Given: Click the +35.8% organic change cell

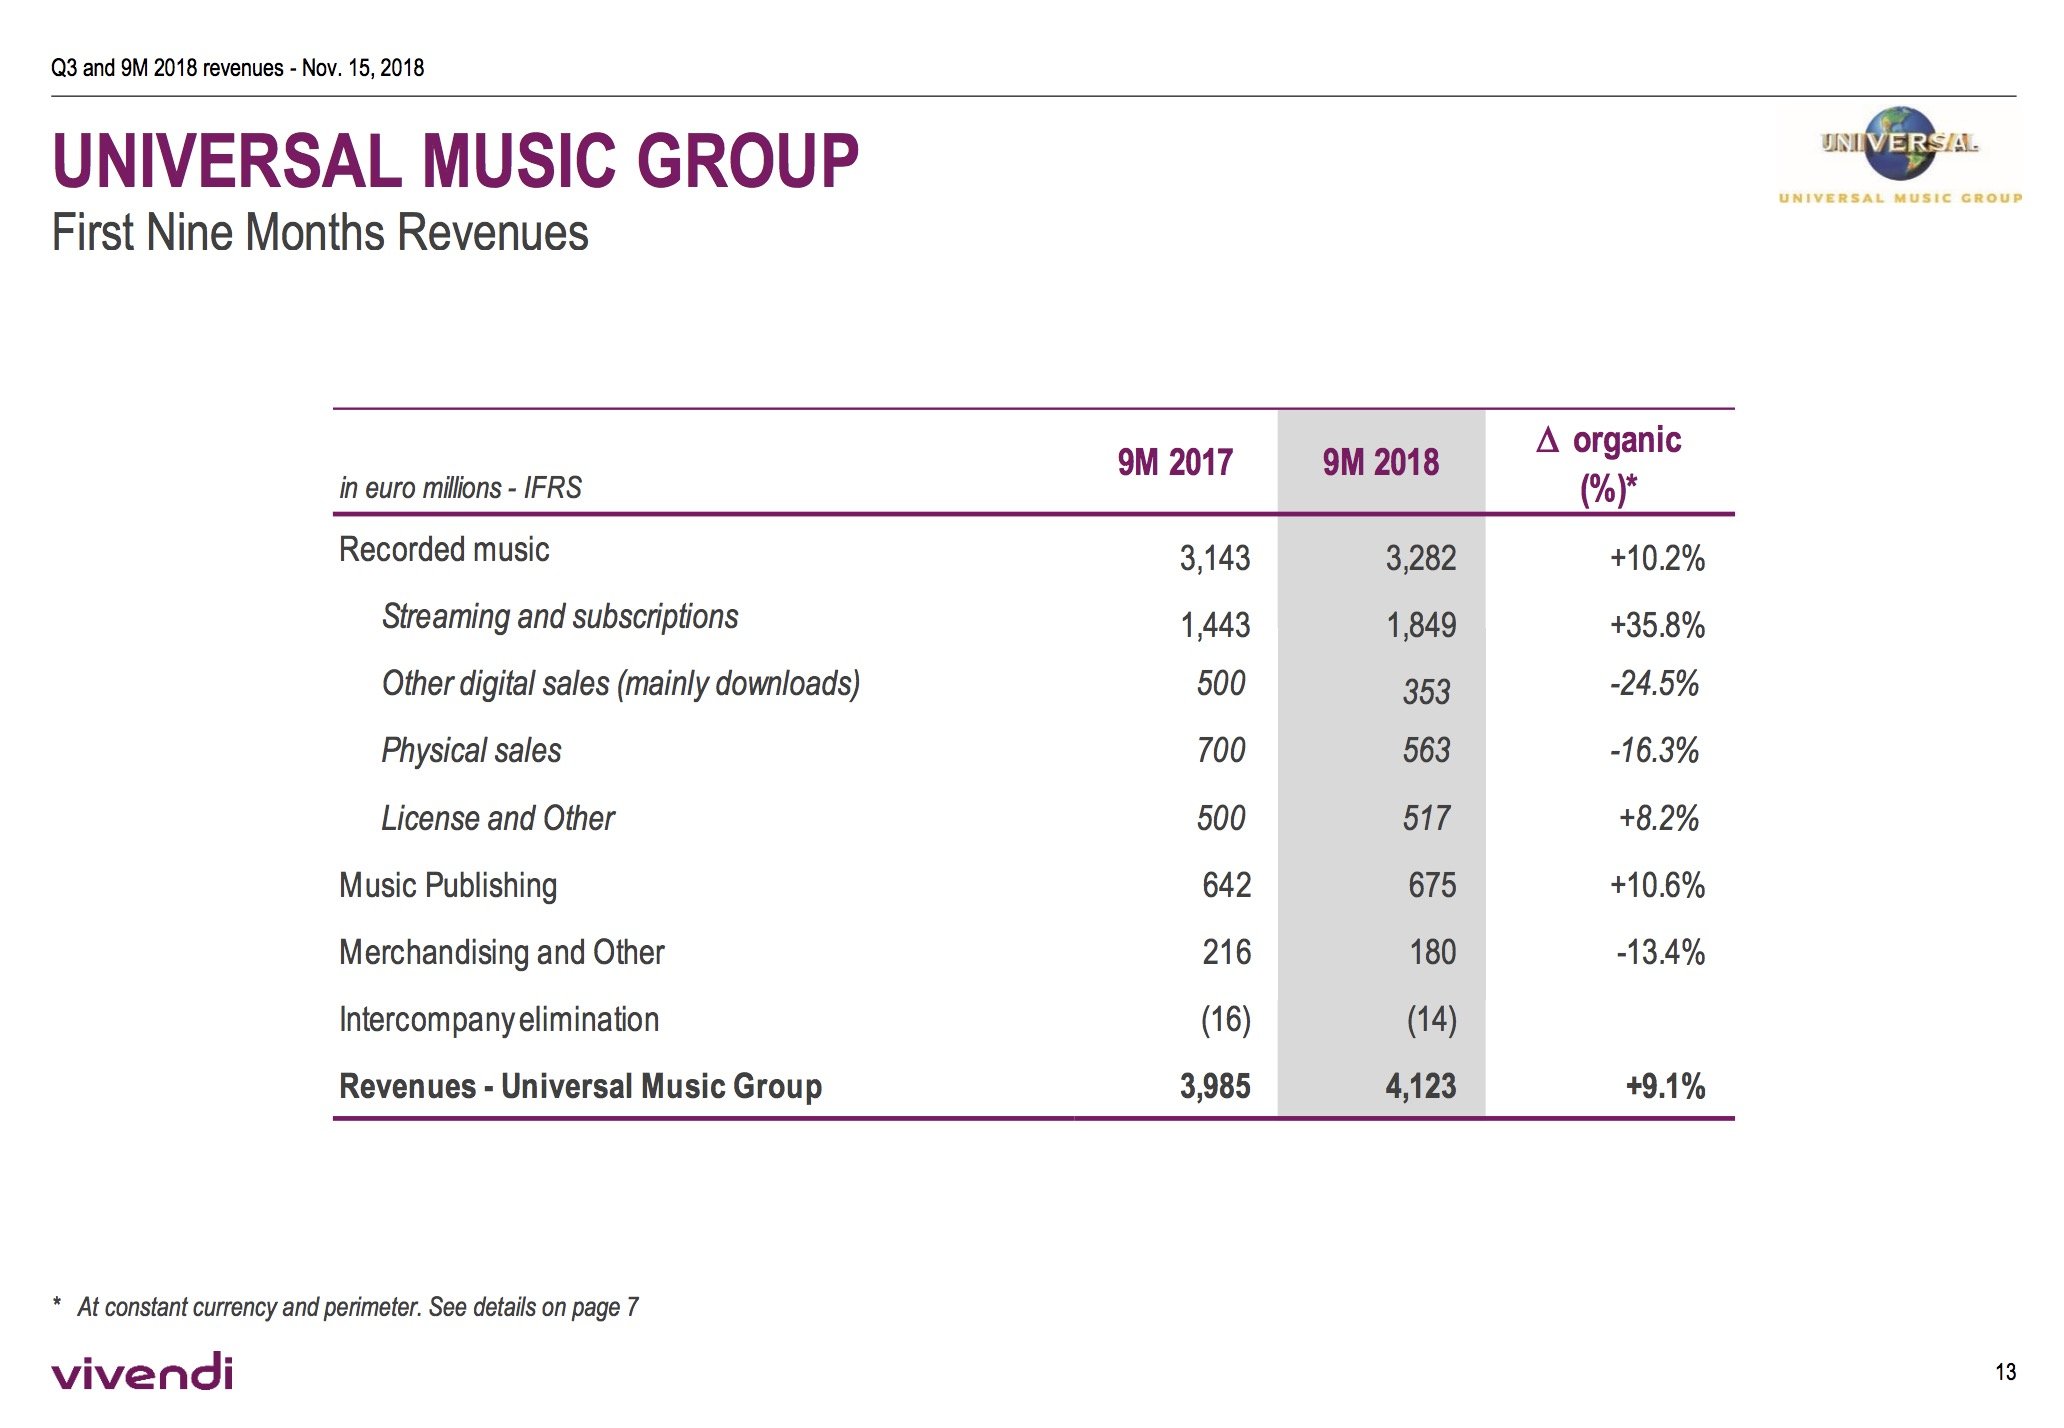Looking at the screenshot, I should click(x=1657, y=626).
